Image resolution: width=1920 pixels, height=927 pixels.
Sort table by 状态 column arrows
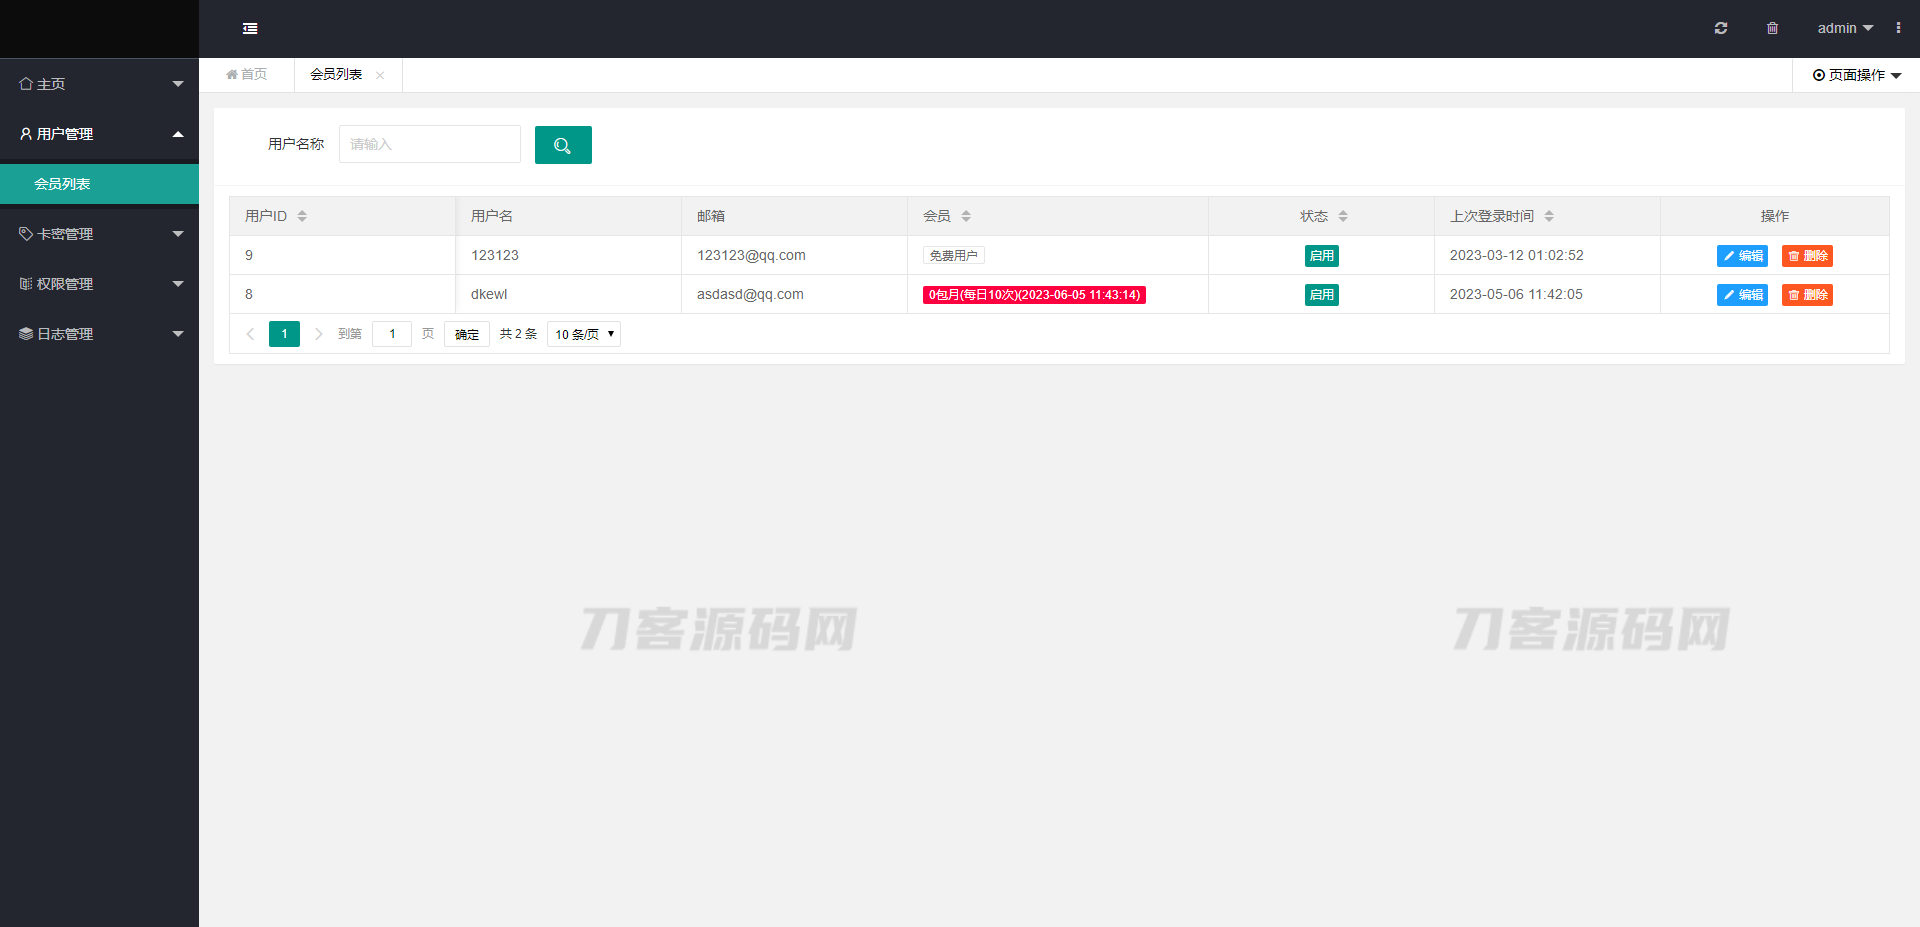point(1343,216)
